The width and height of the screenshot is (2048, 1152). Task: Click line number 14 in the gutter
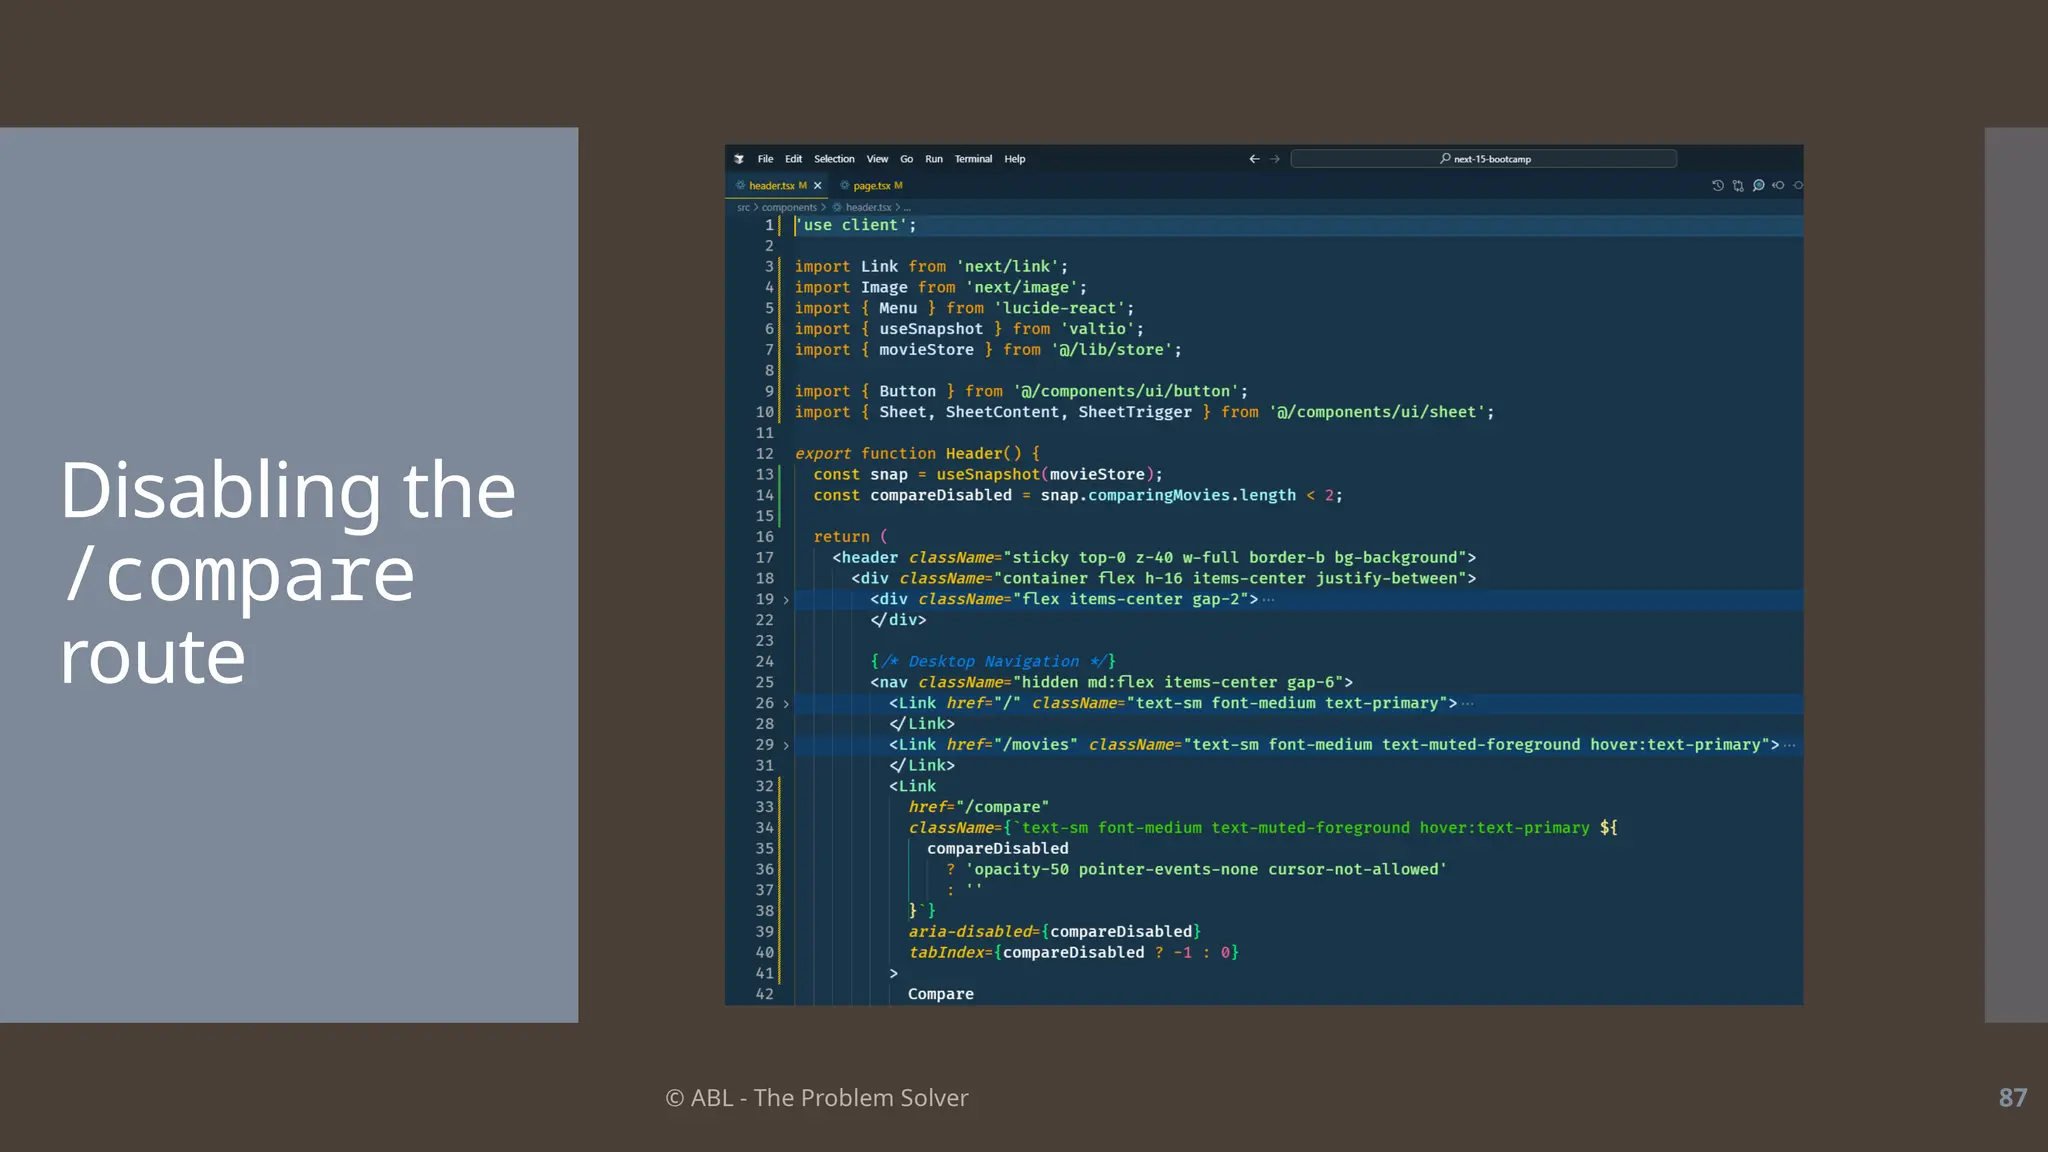coord(764,495)
